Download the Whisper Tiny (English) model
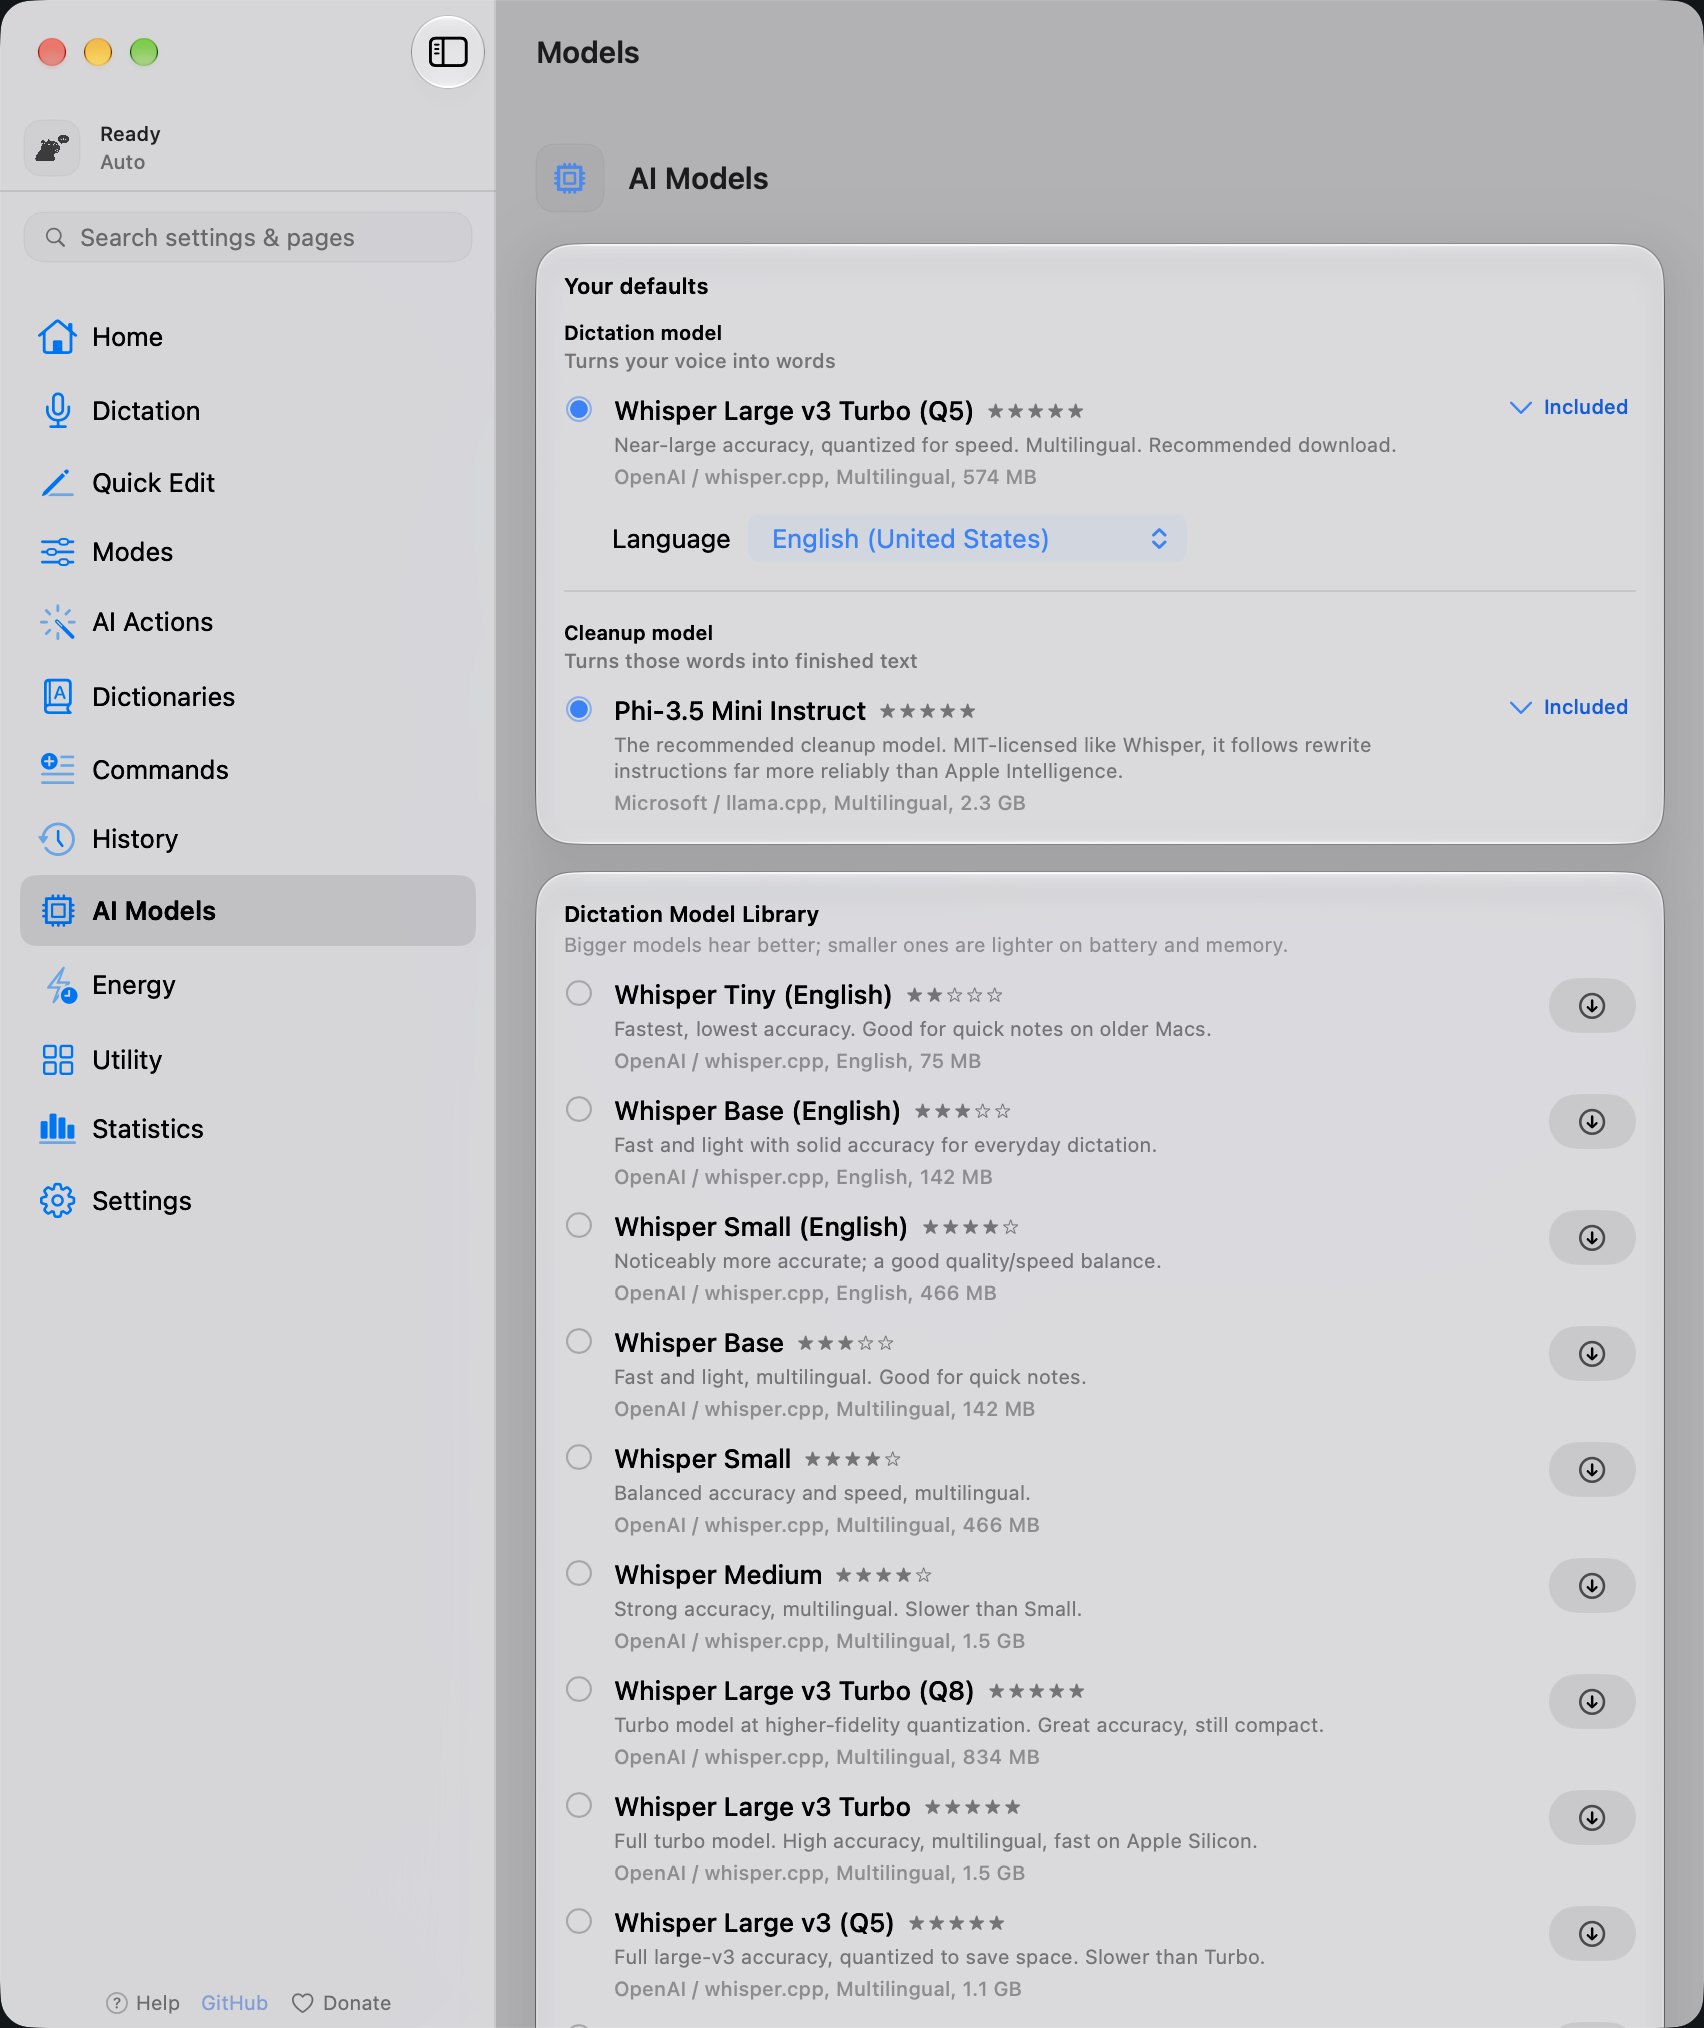The image size is (1704, 2028). pos(1591,1006)
